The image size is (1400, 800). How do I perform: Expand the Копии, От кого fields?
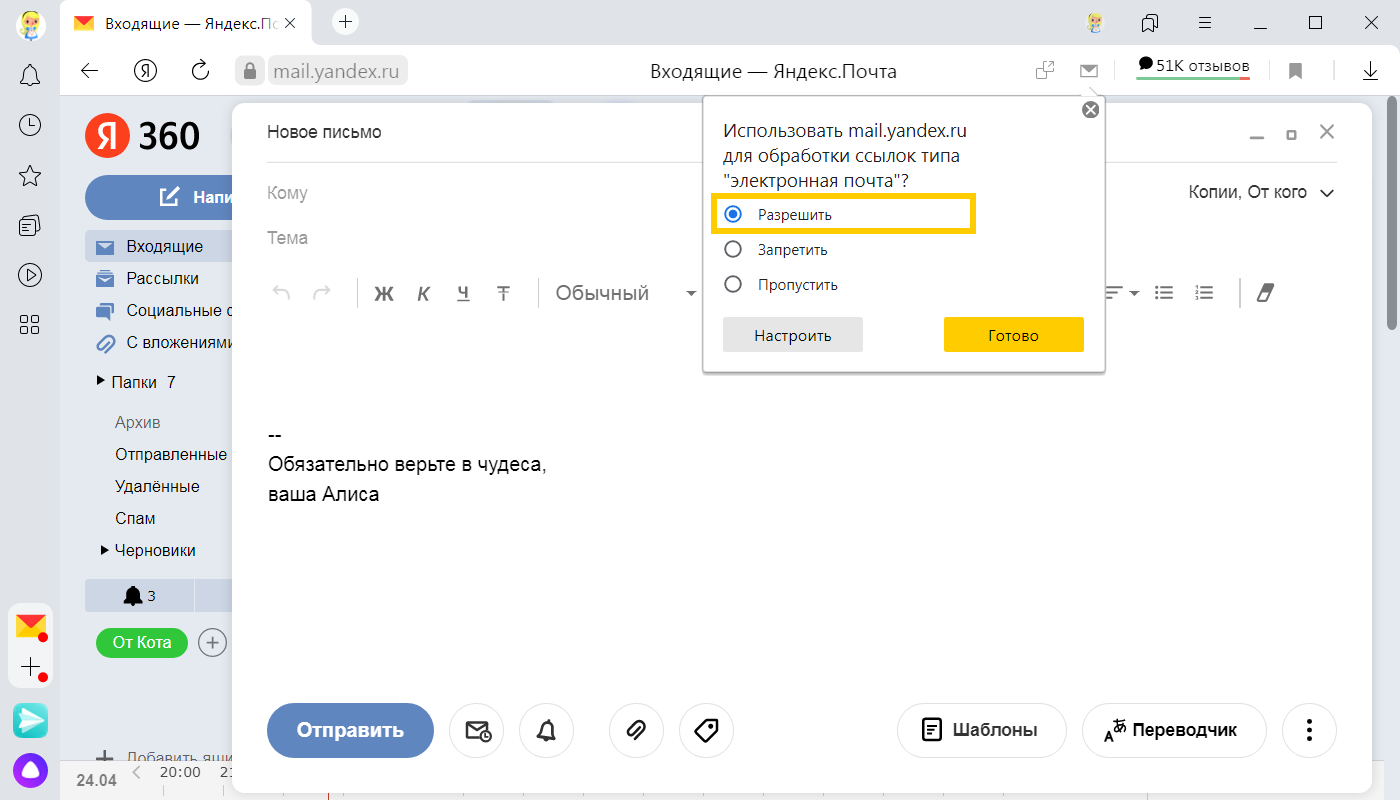[x=1261, y=192]
